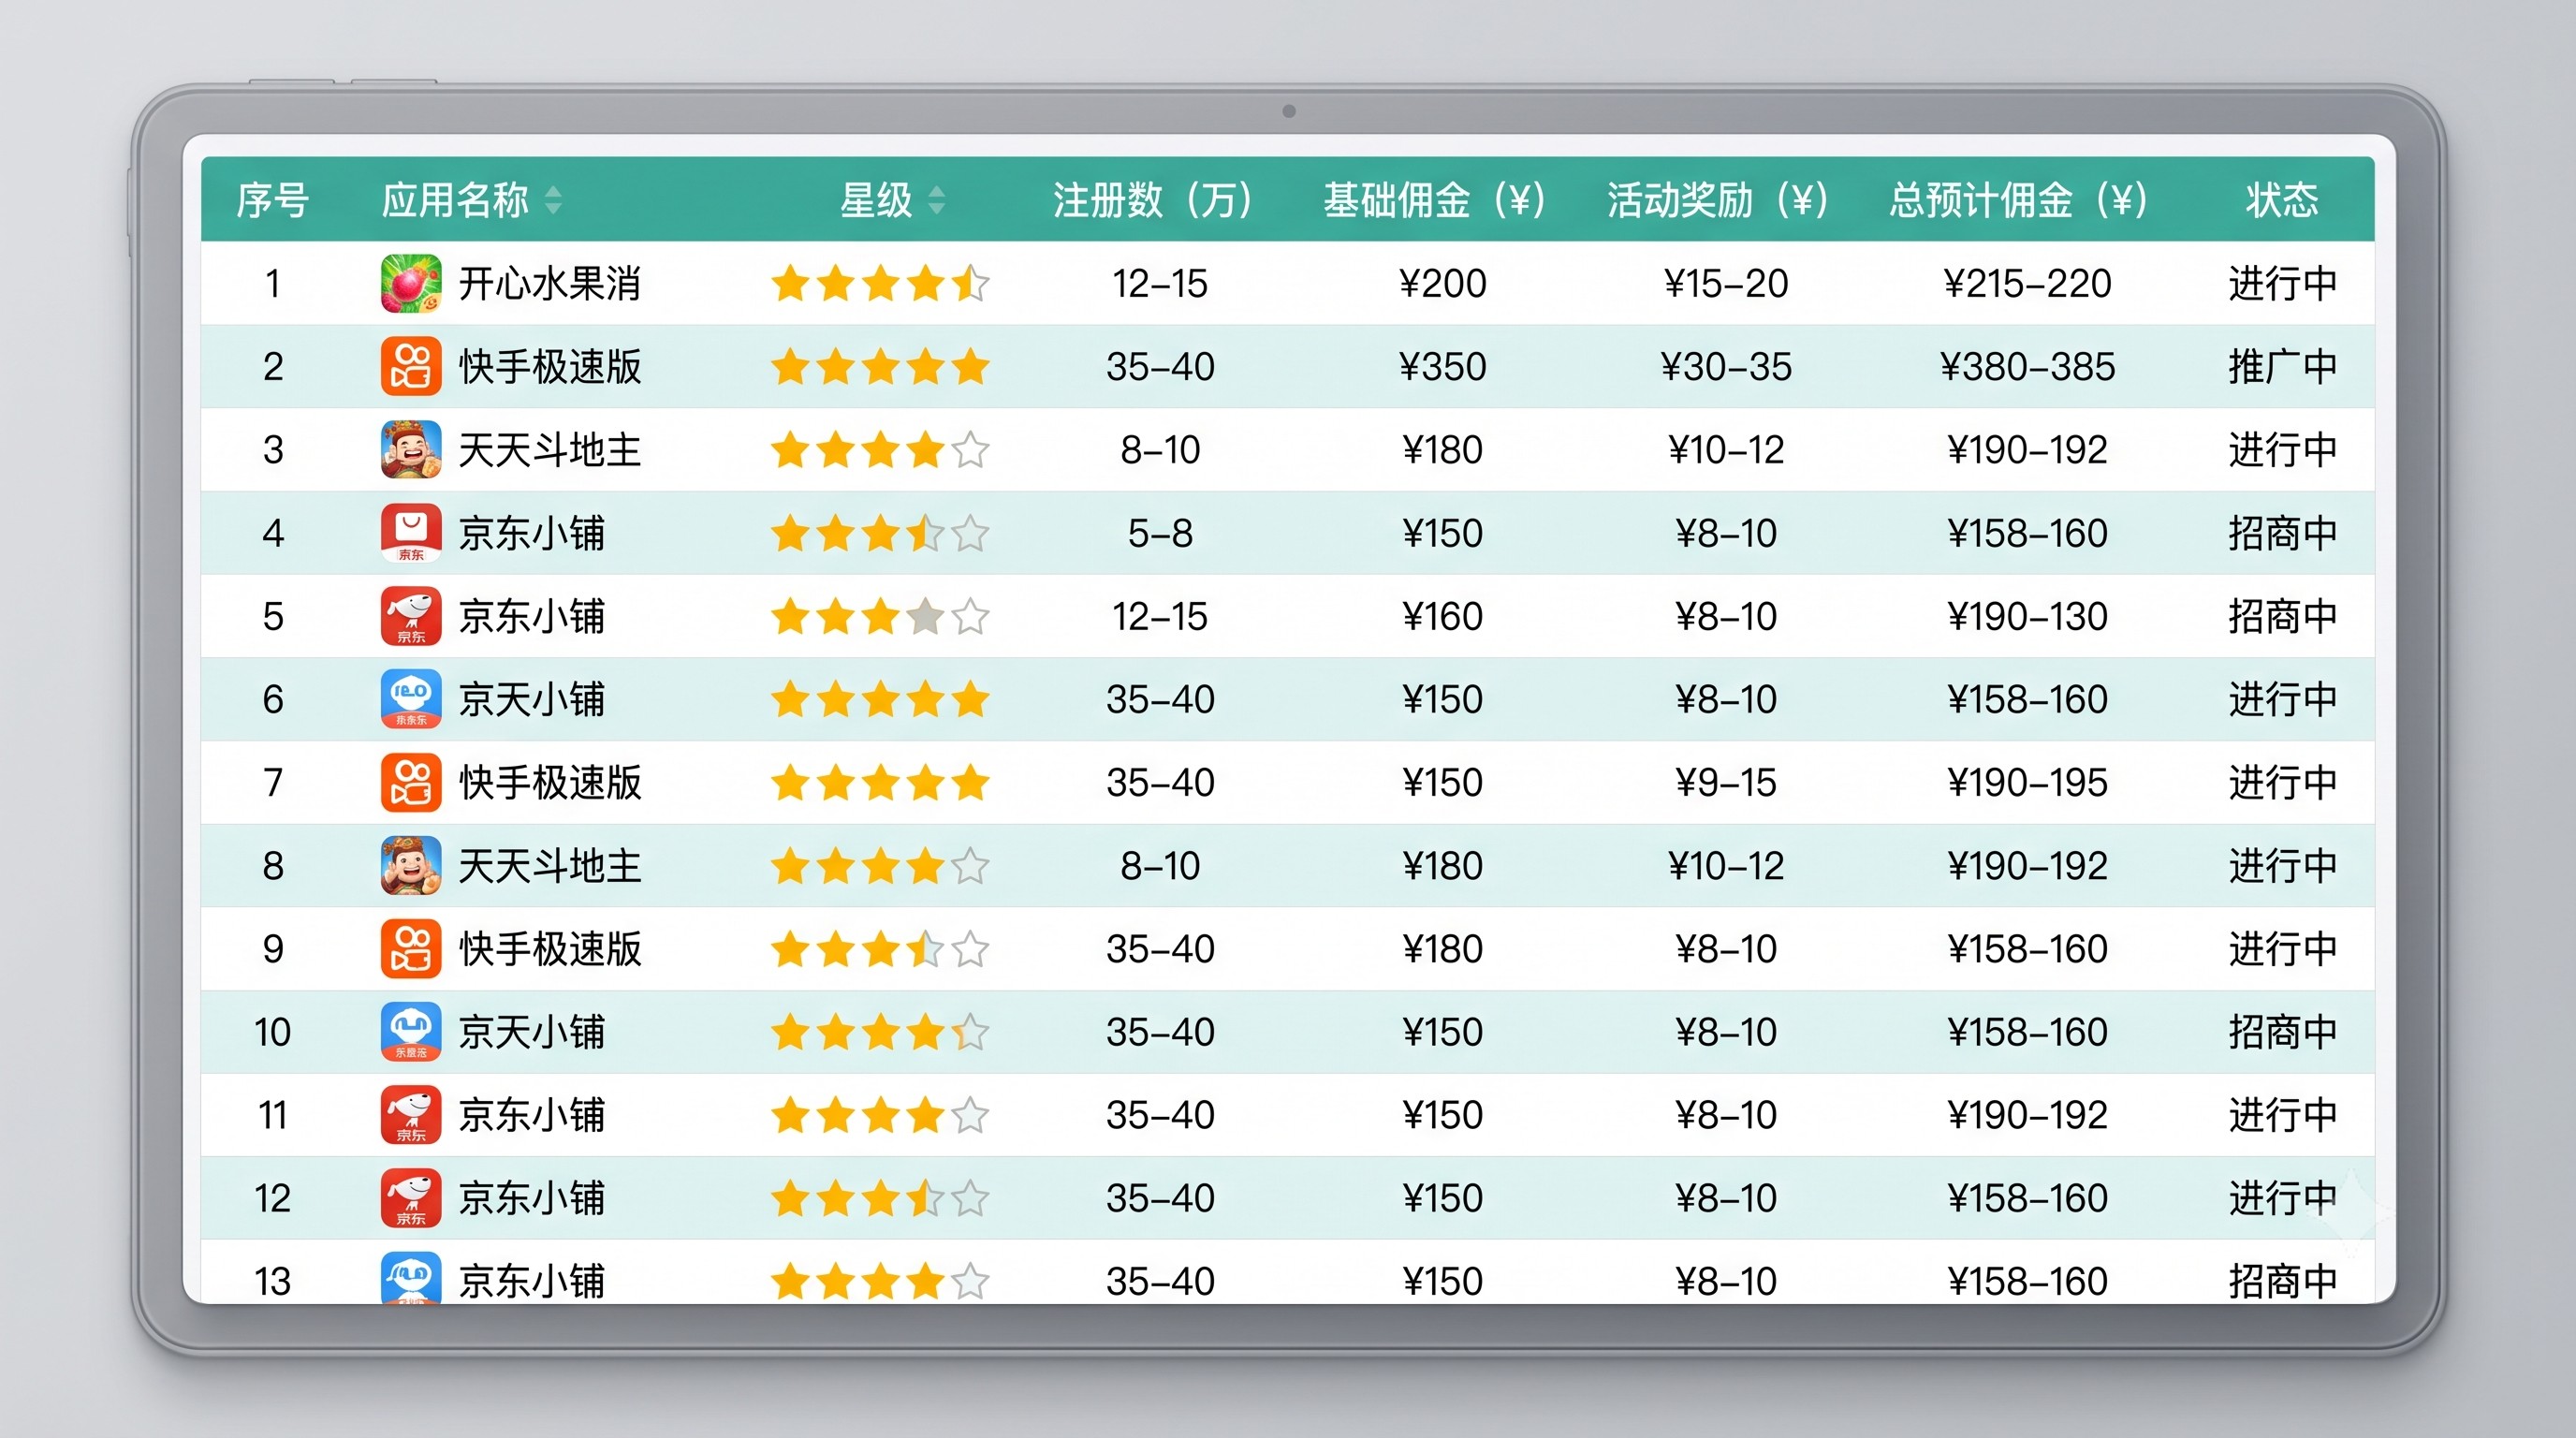Select the 开心水果消 app name

click(550, 283)
